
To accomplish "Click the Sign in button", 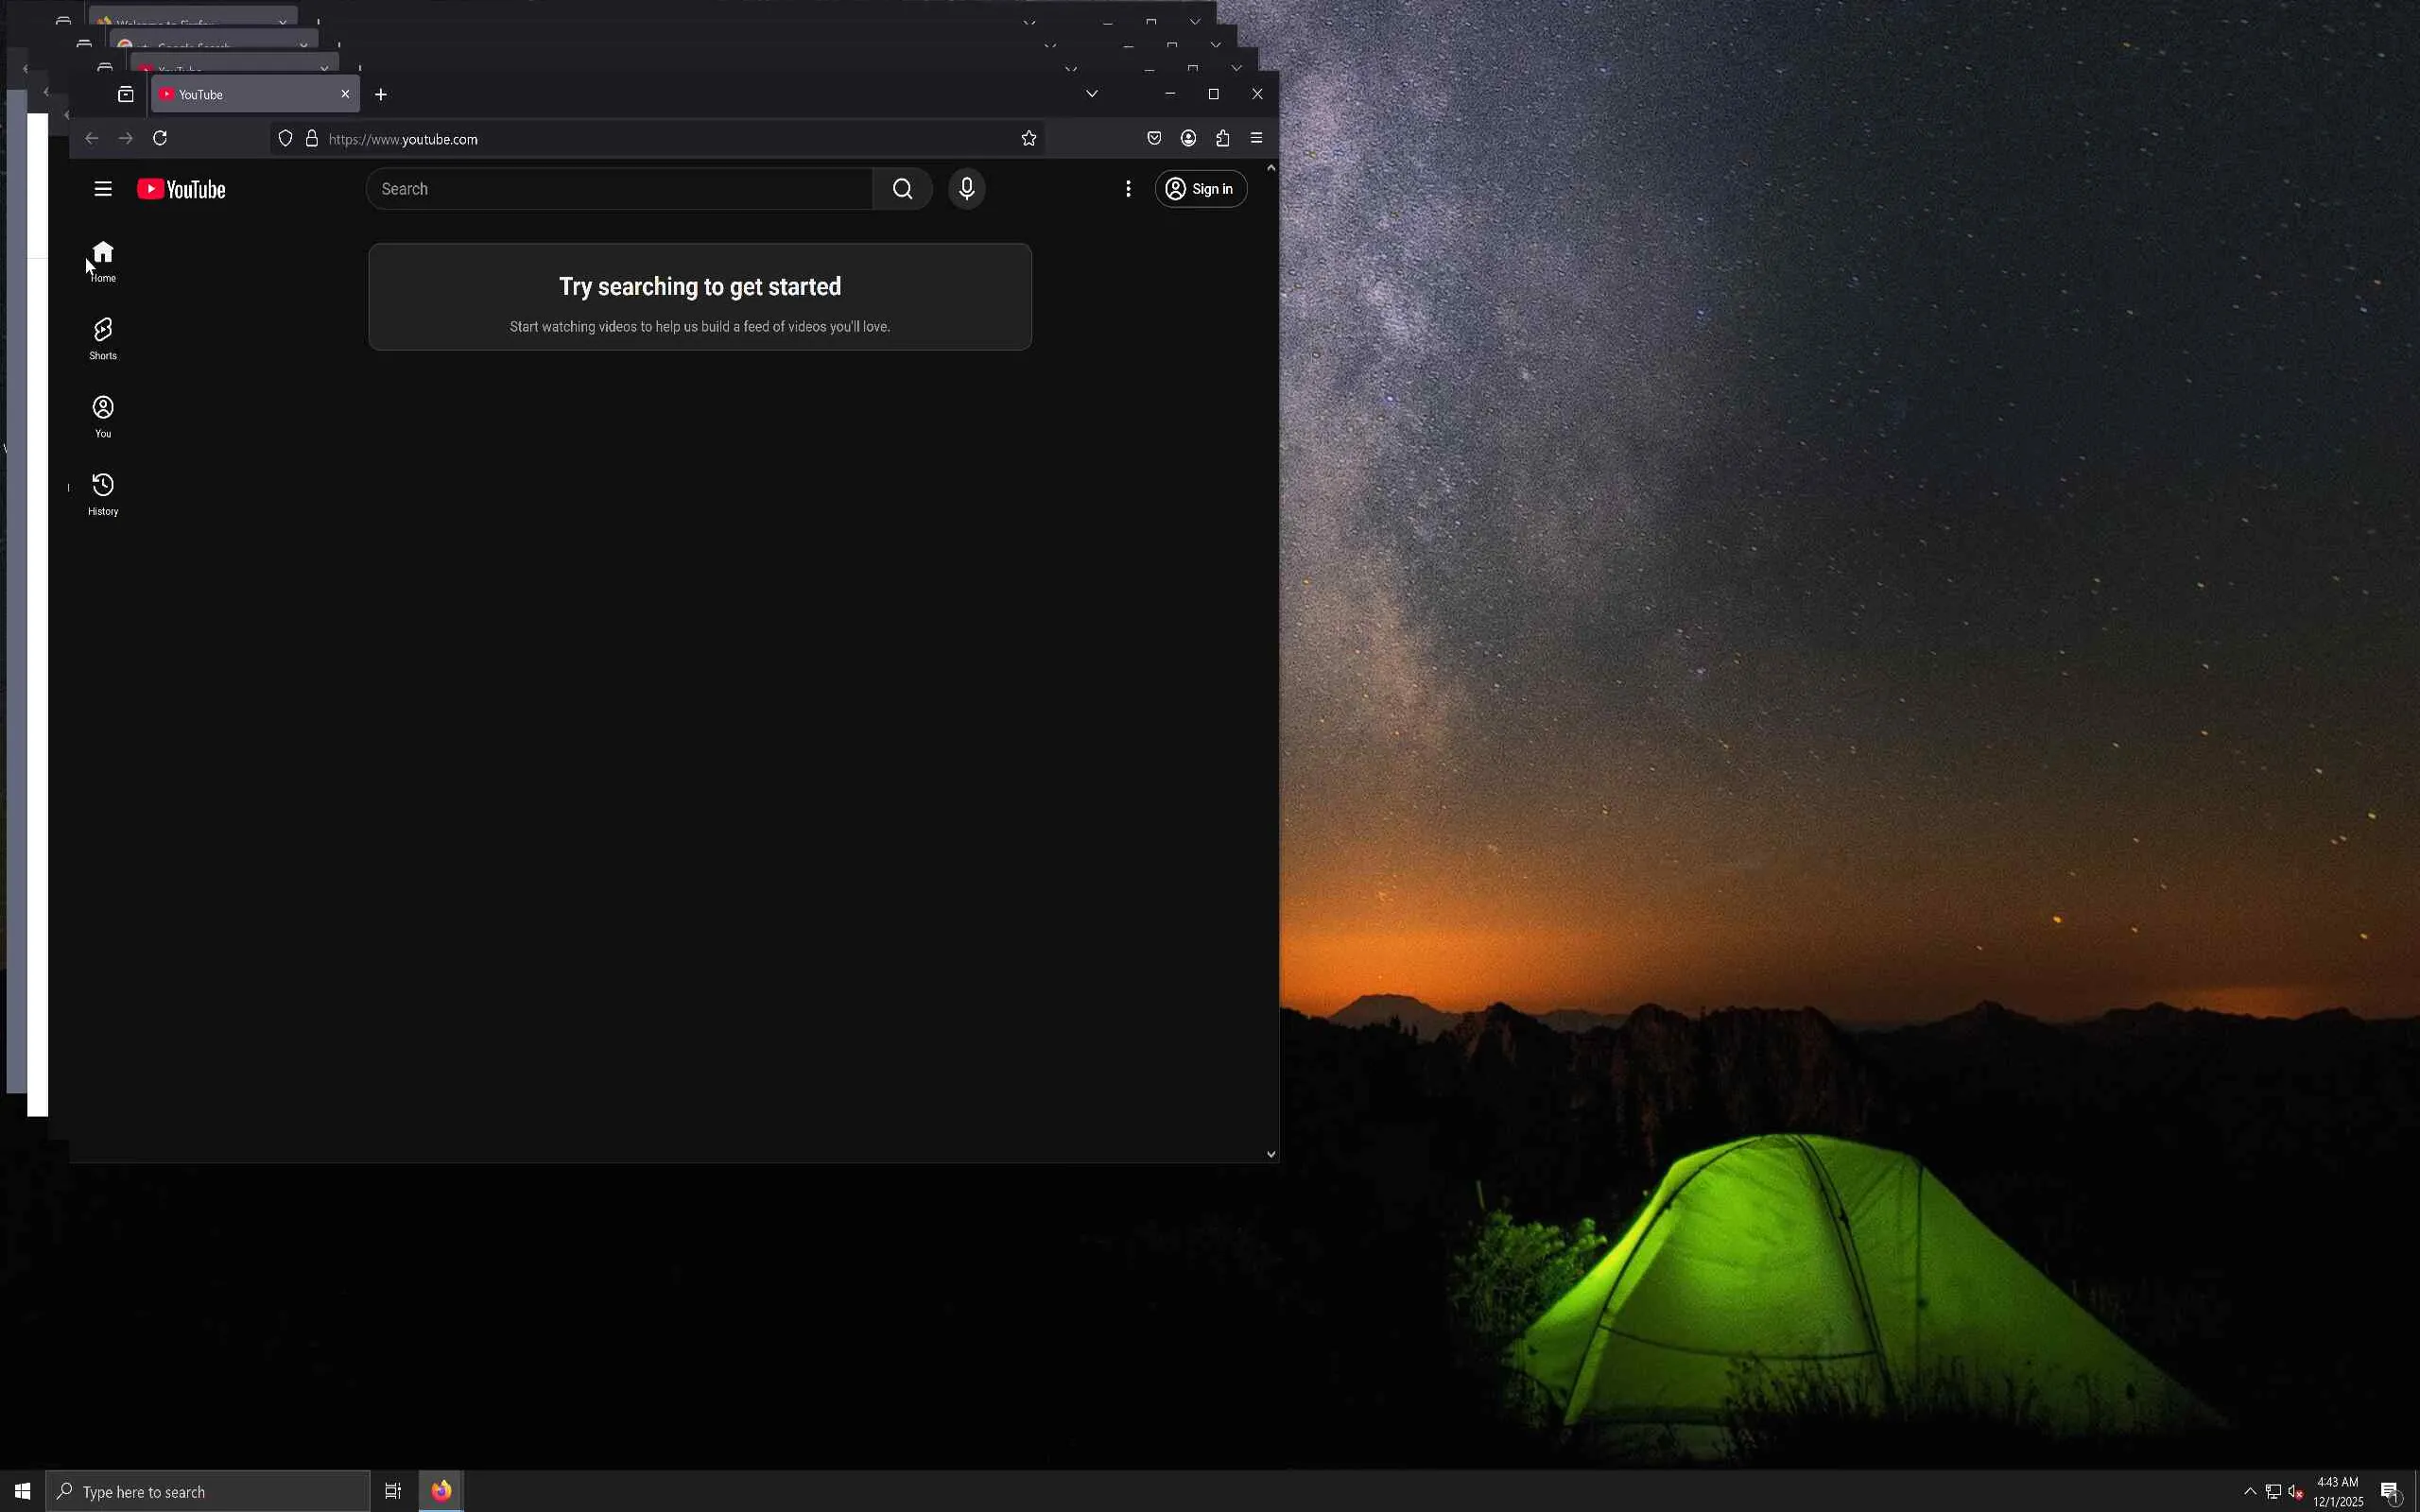I will click(x=1200, y=189).
